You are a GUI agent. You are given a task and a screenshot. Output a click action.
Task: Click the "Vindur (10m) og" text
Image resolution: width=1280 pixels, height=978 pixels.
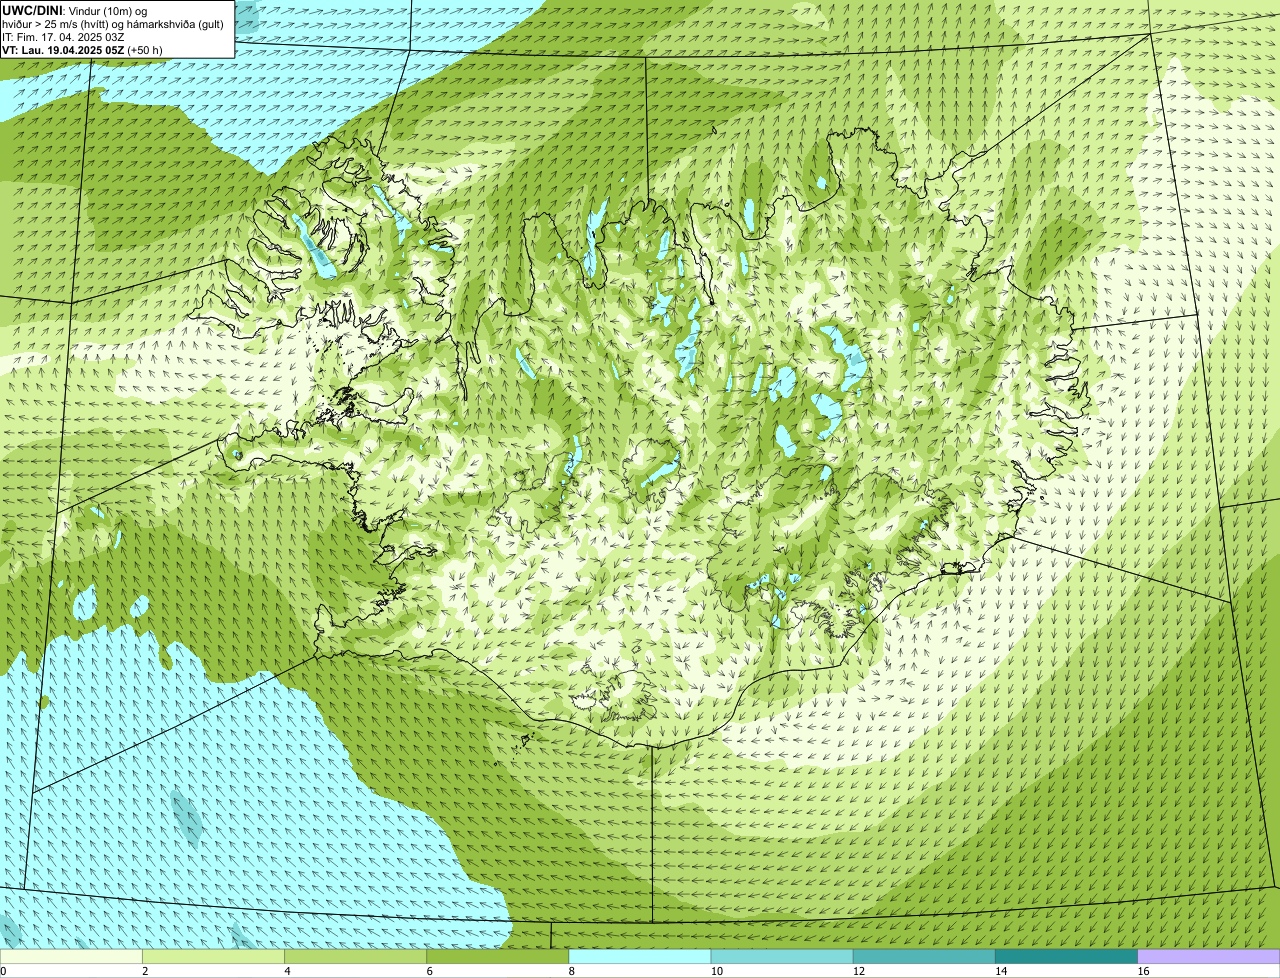click(x=107, y=11)
